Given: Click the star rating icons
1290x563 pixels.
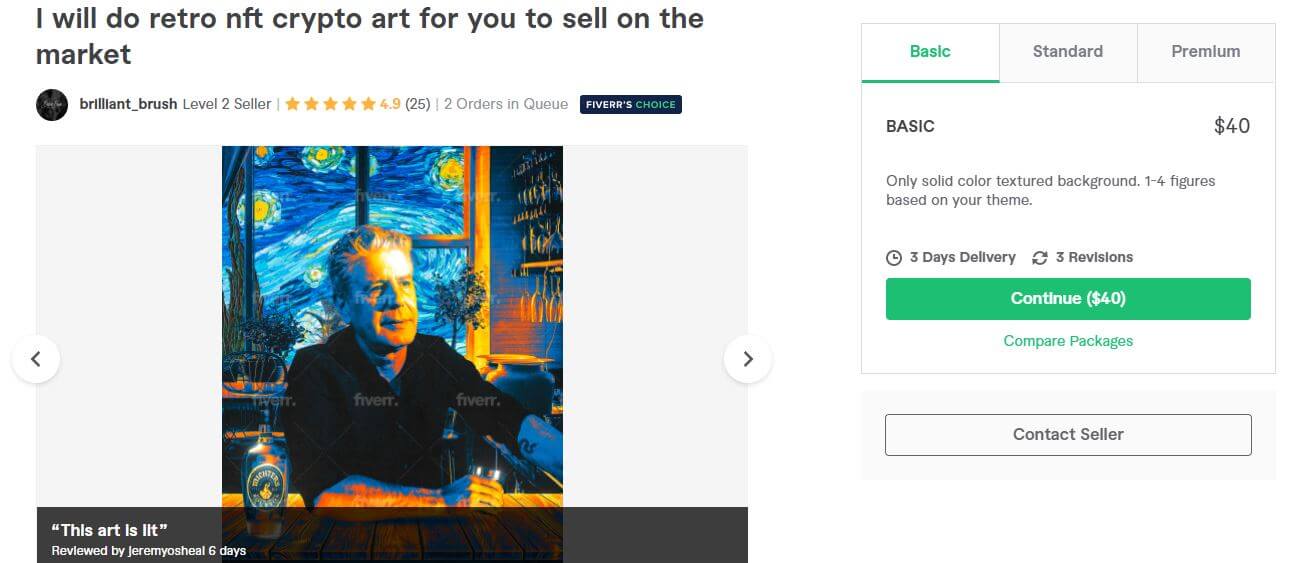Looking at the screenshot, I should point(330,104).
